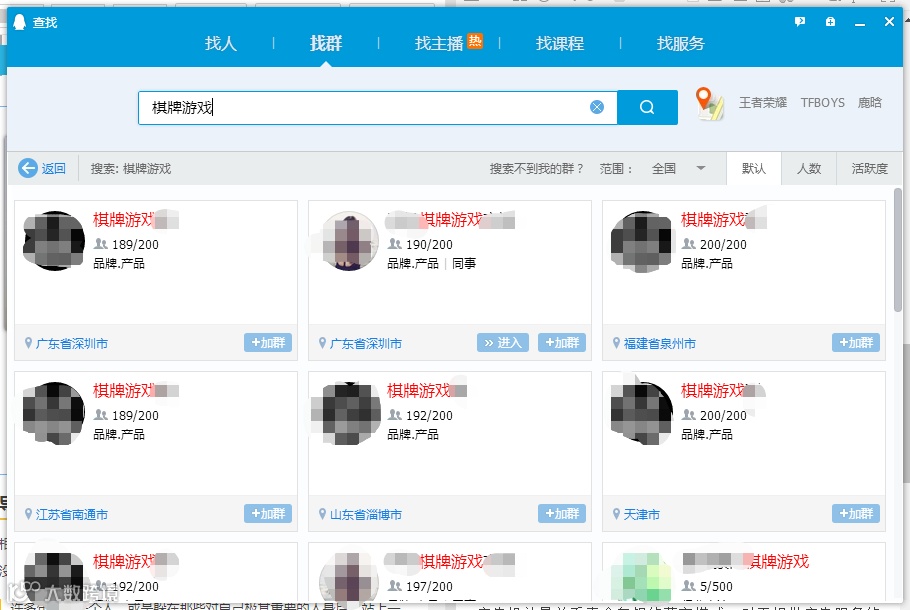
Task: Click the 热 badge on 找主播
Action: coord(475,41)
